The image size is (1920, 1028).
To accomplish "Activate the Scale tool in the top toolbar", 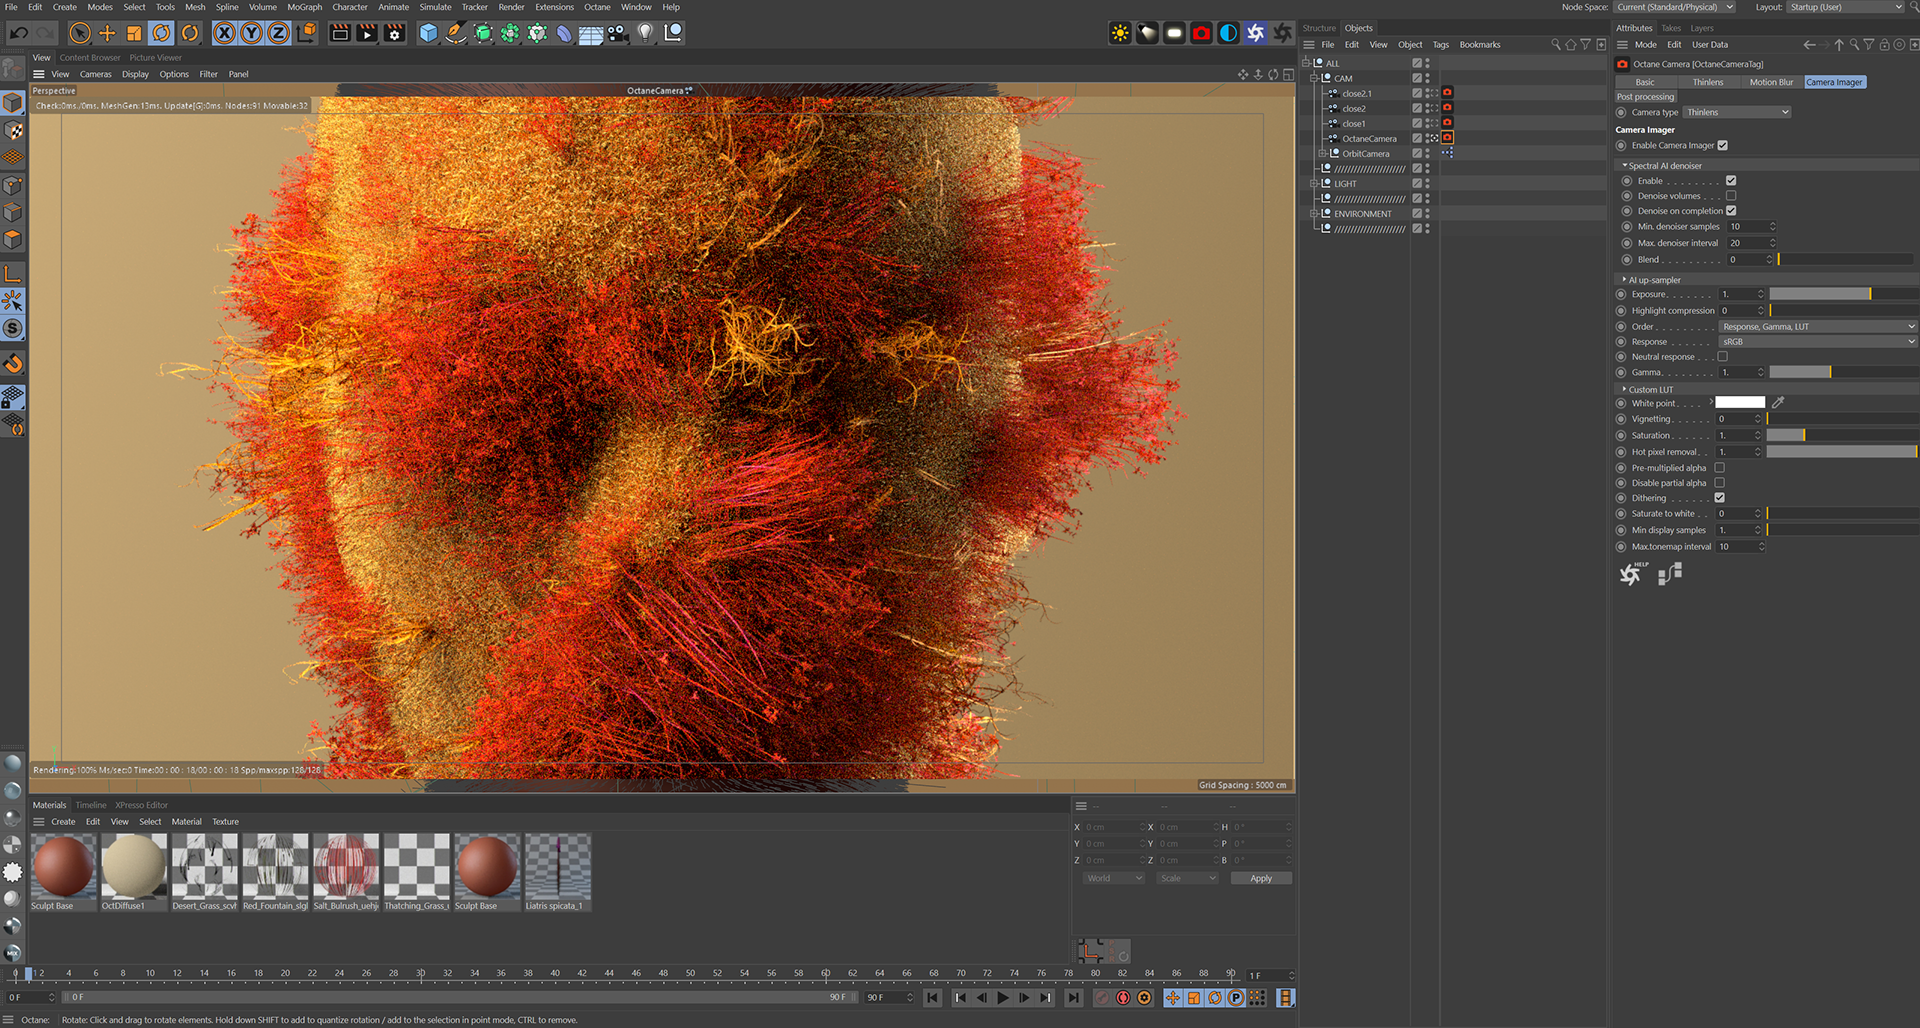I will tap(134, 33).
